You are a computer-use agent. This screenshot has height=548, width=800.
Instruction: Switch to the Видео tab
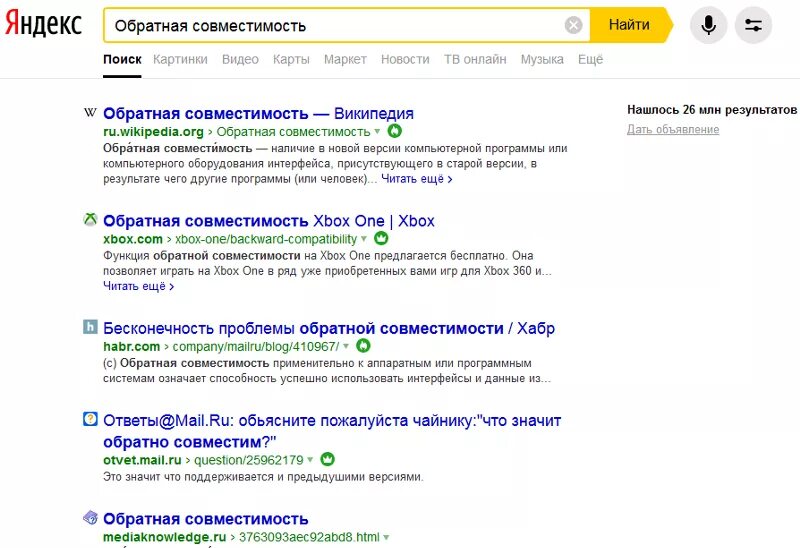click(240, 60)
